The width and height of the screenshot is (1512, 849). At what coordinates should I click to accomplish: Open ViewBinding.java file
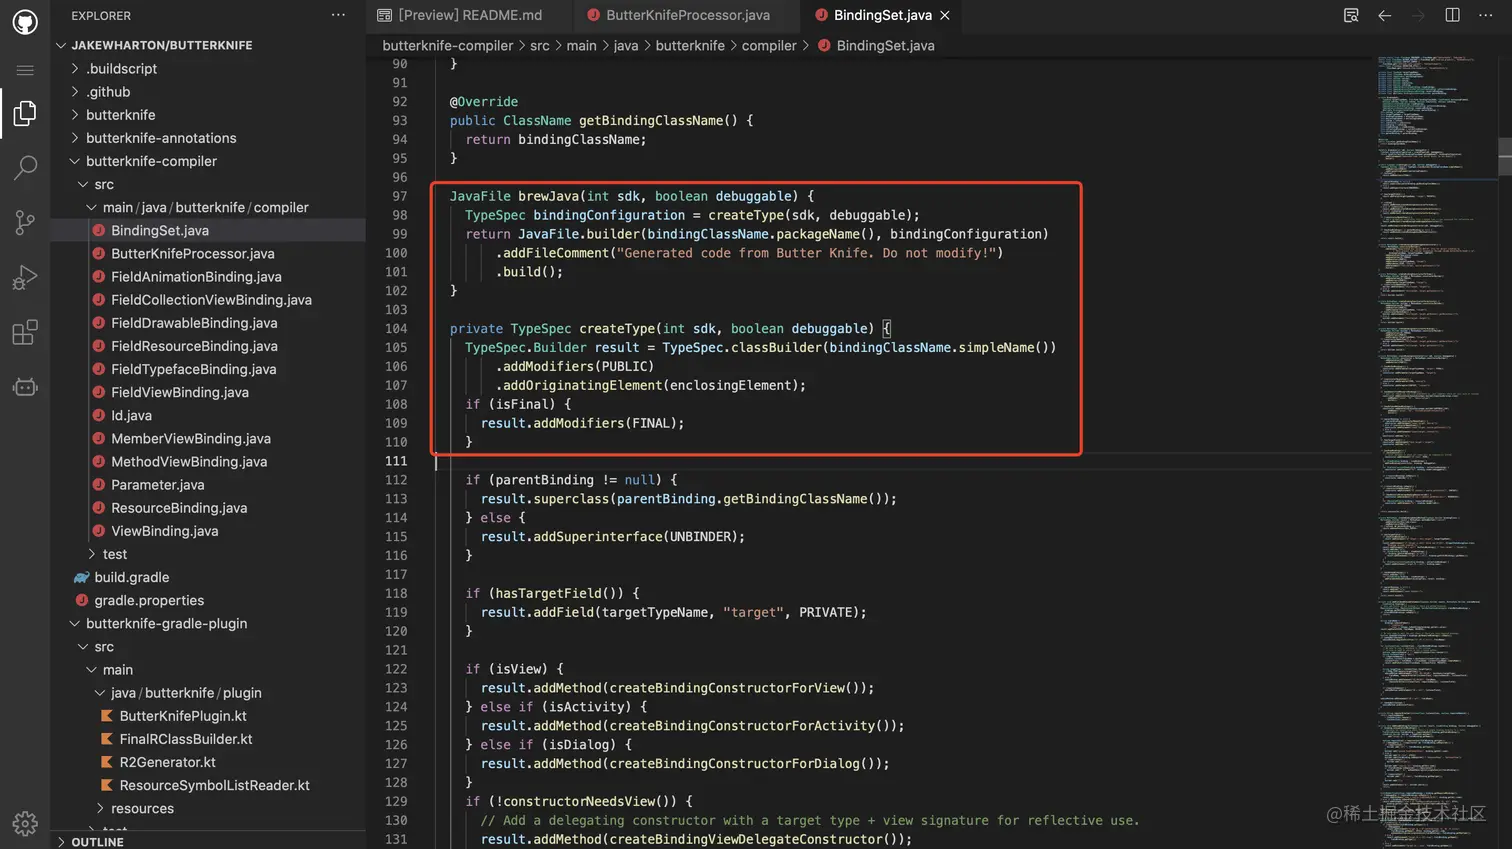coord(208,531)
